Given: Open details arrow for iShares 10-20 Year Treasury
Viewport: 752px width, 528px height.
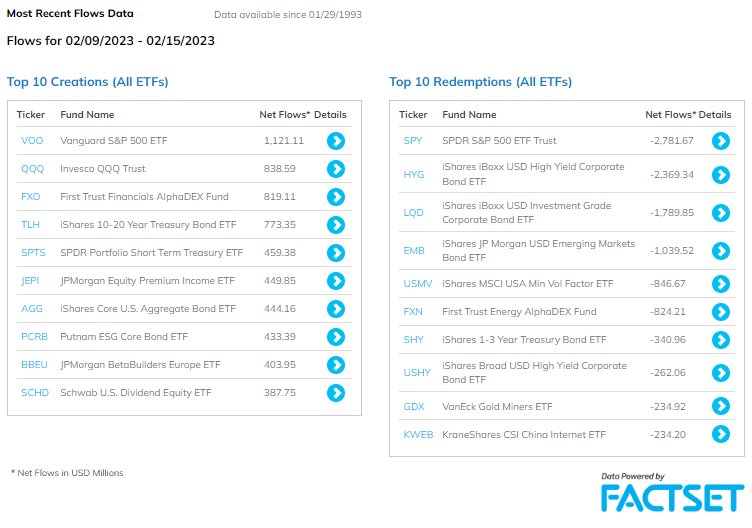Looking at the screenshot, I should [336, 225].
